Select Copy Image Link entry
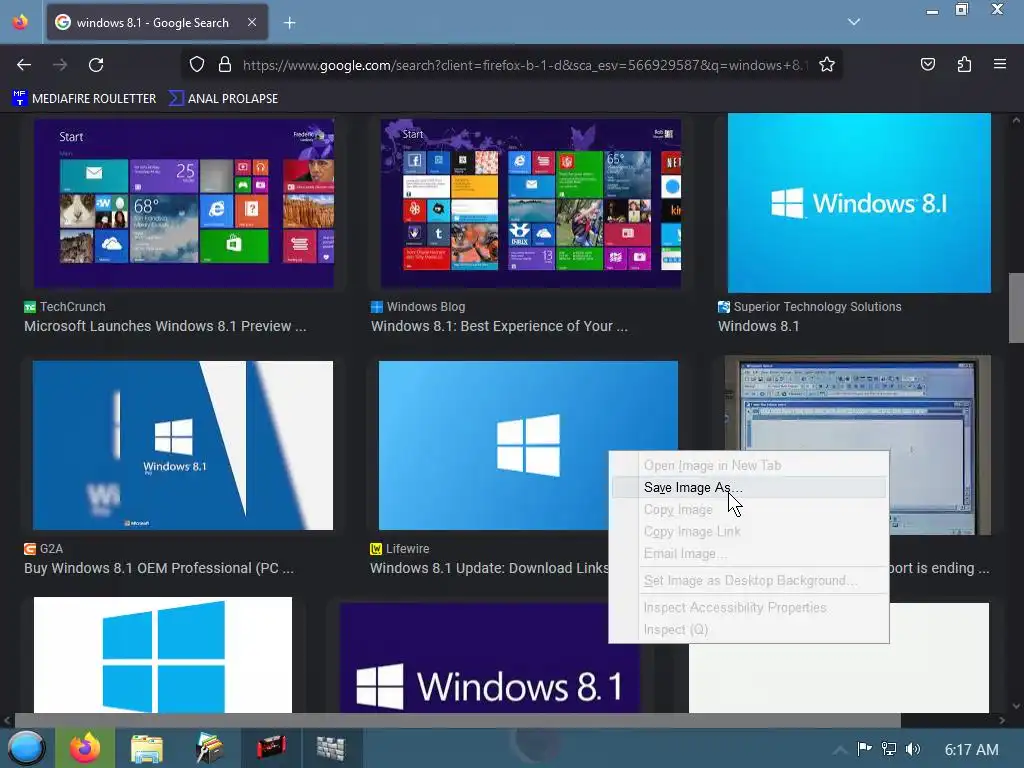The width and height of the screenshot is (1024, 768). pos(748,532)
